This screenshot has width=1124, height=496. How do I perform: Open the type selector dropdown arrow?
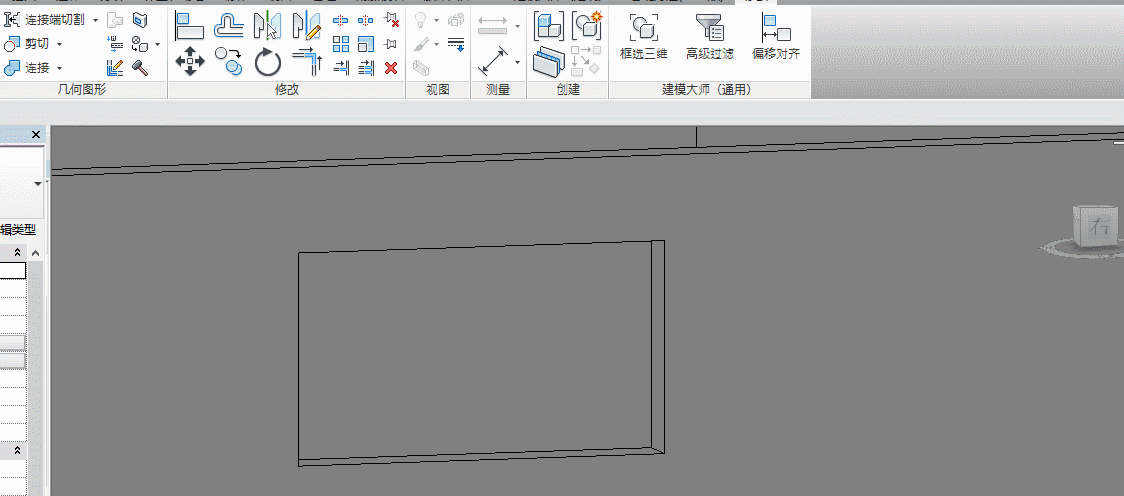pos(37,184)
